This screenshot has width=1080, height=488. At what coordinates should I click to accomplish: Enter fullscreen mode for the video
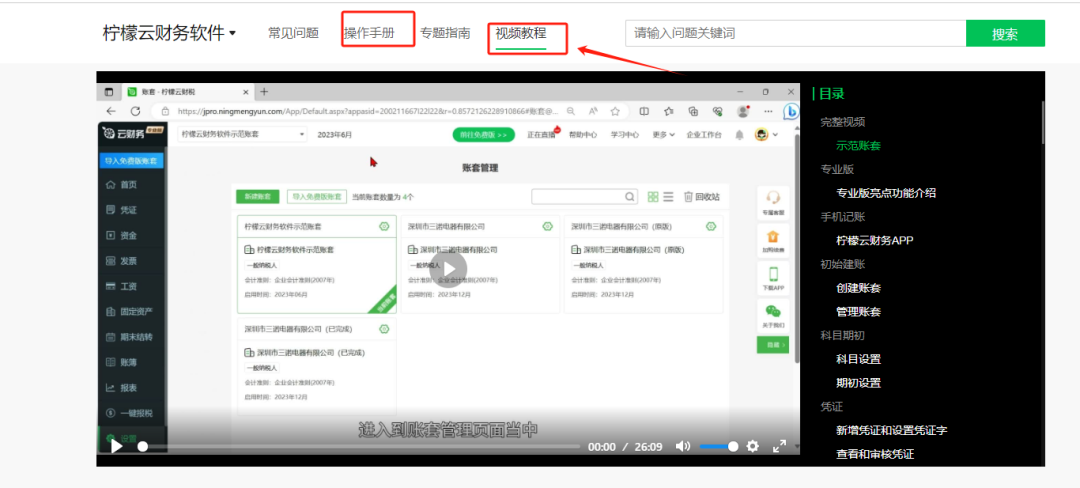click(x=779, y=447)
